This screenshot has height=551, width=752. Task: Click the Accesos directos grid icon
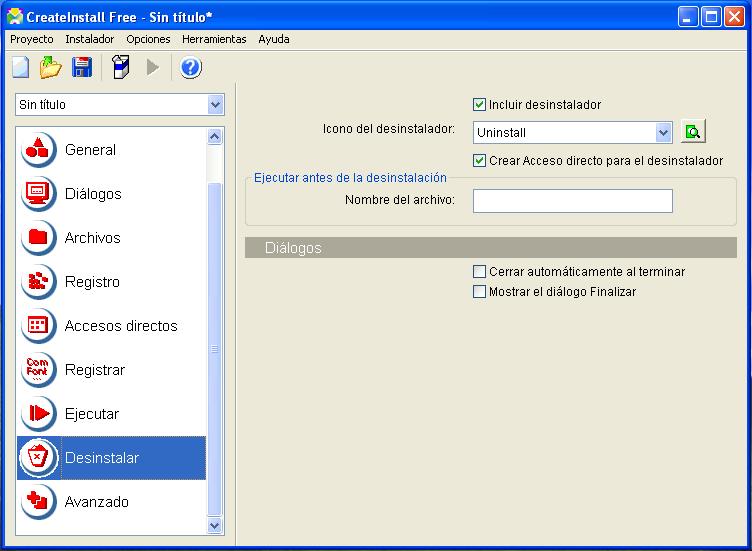tap(38, 326)
